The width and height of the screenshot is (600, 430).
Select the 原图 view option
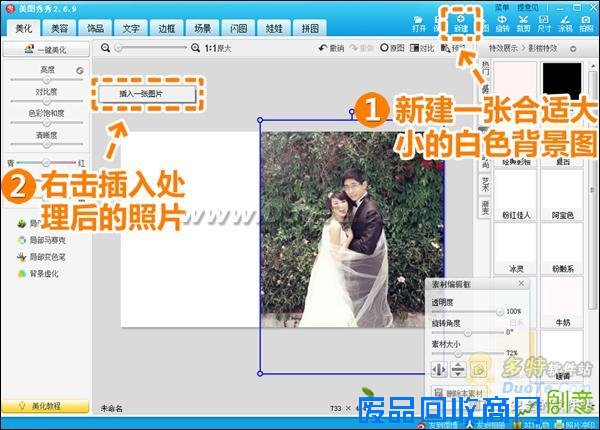pos(392,47)
